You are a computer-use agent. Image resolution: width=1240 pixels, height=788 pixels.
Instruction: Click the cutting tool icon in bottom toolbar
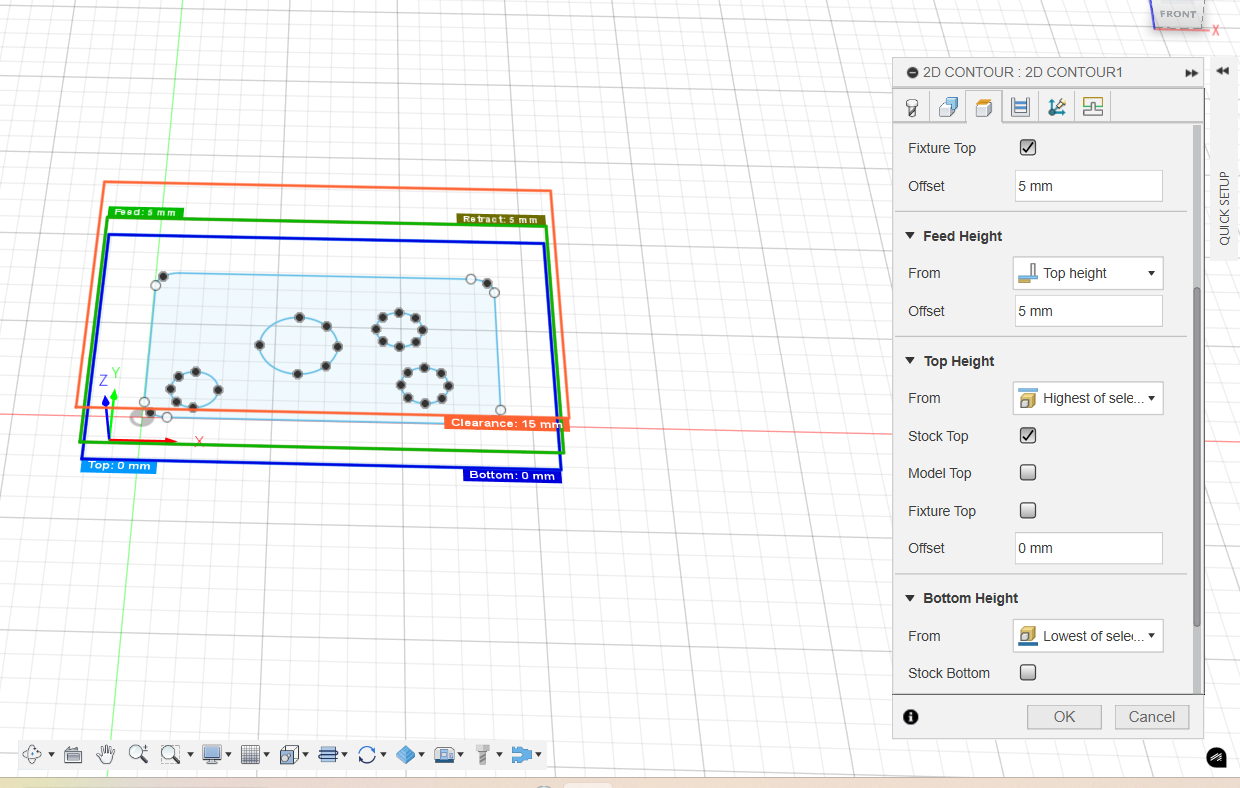(x=482, y=755)
